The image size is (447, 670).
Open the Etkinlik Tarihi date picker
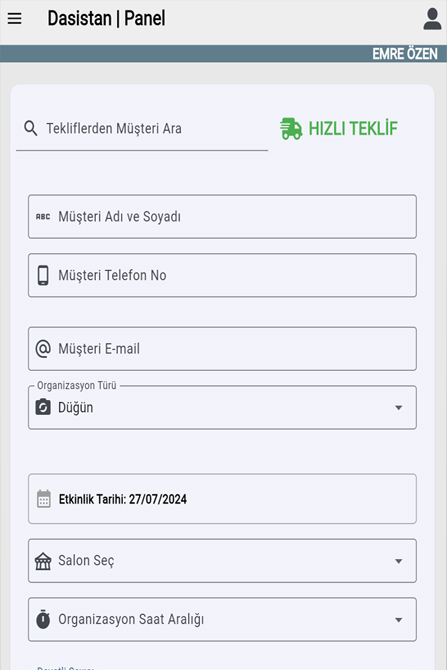click(x=222, y=499)
